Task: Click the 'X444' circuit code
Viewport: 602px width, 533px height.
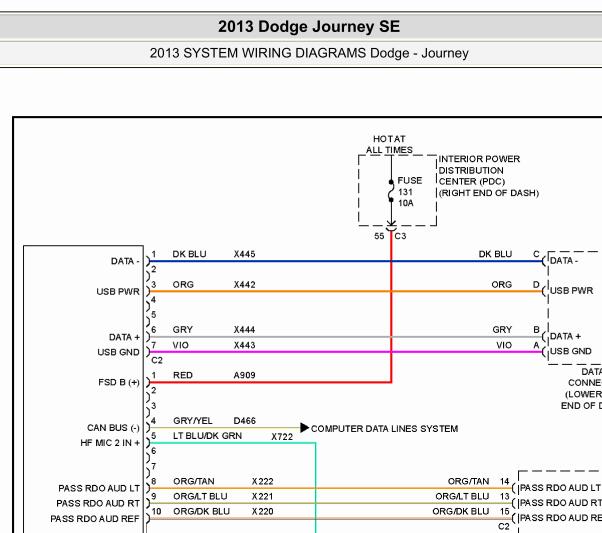Action: point(245,330)
